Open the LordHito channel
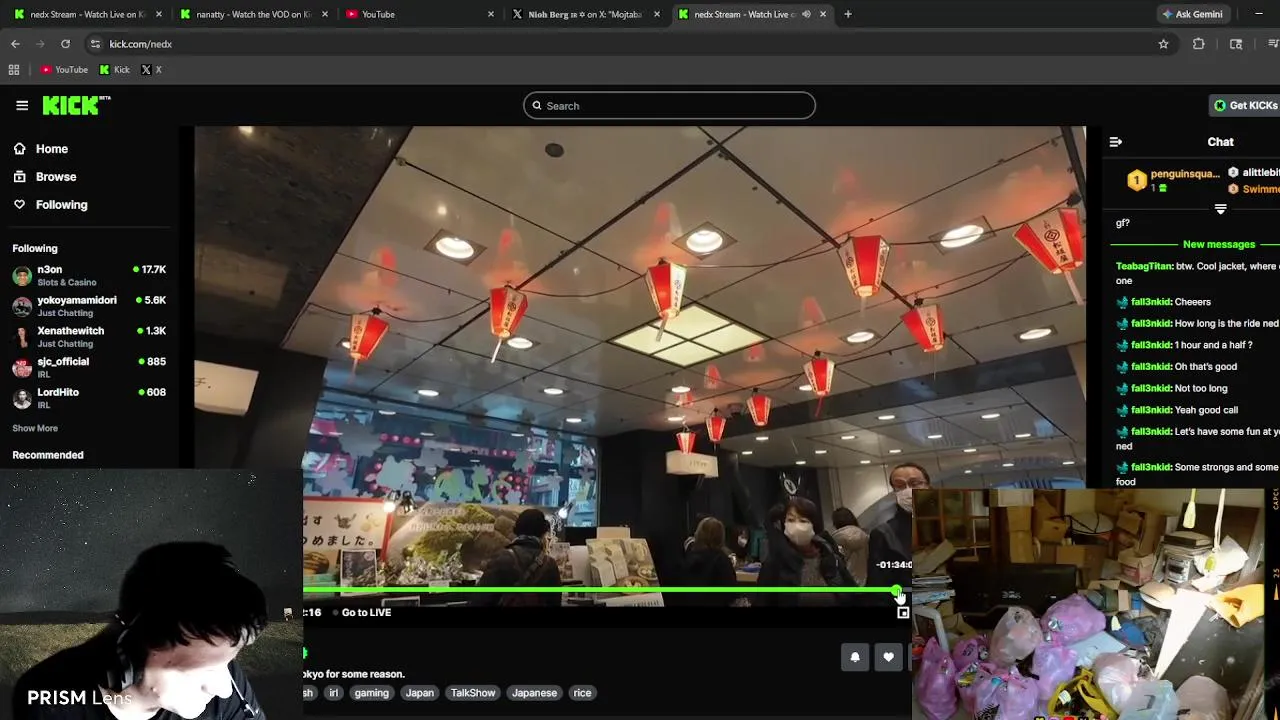Viewport: 1280px width, 720px height. 89,398
